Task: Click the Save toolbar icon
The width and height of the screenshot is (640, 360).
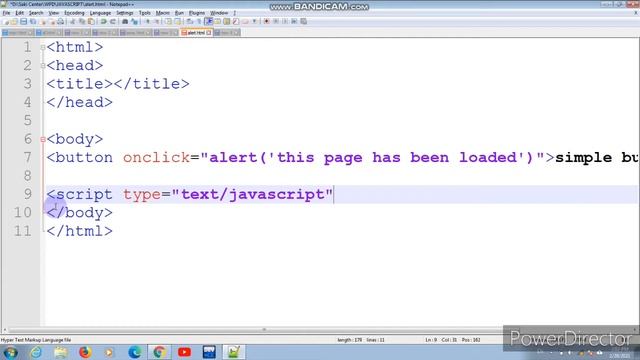Action: (x=23, y=21)
